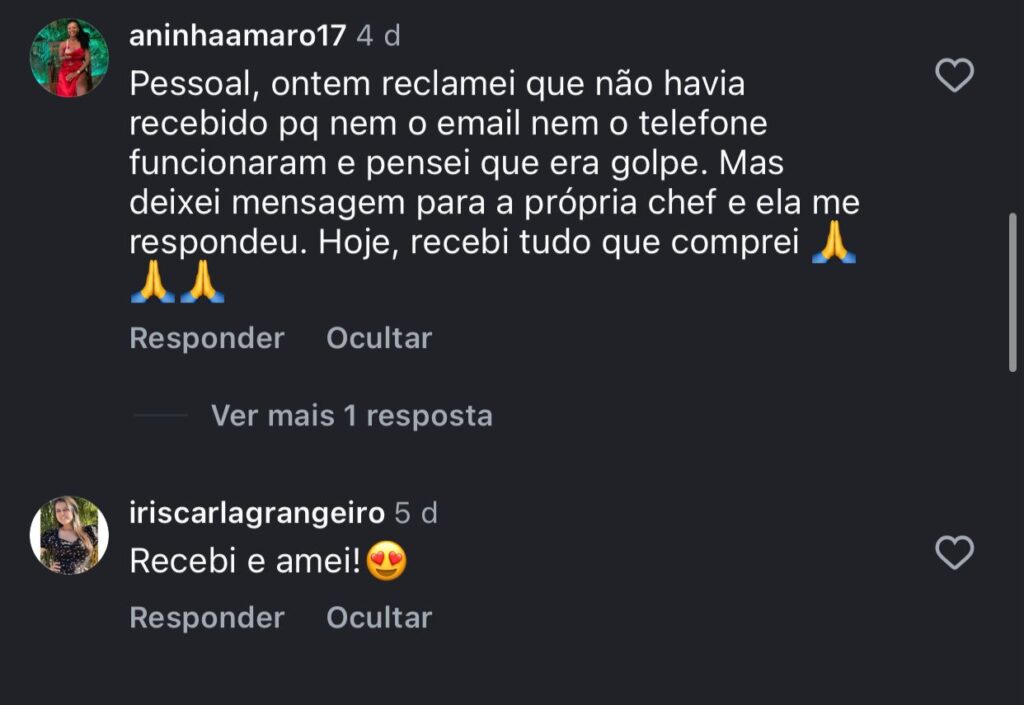
Task: Open the iriscarlagrangeiro username link
Action: [x=257, y=513]
